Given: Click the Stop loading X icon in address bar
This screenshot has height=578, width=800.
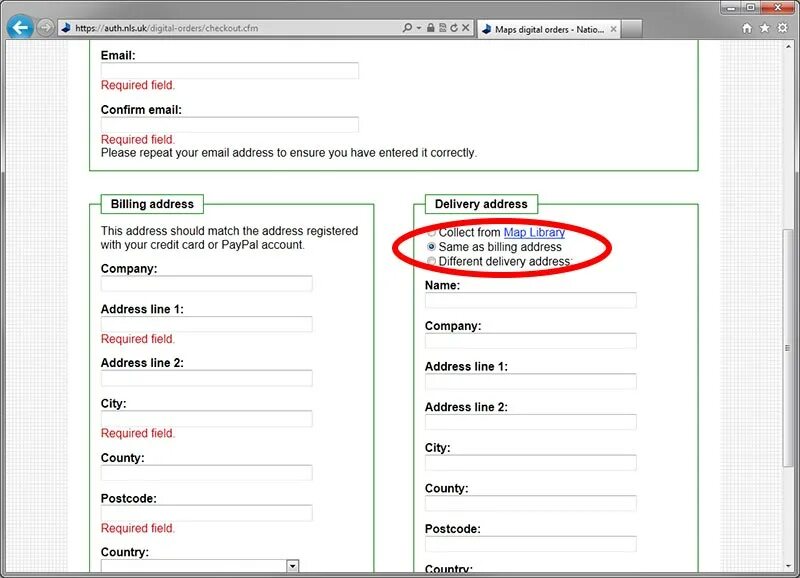Looking at the screenshot, I should pos(465,28).
